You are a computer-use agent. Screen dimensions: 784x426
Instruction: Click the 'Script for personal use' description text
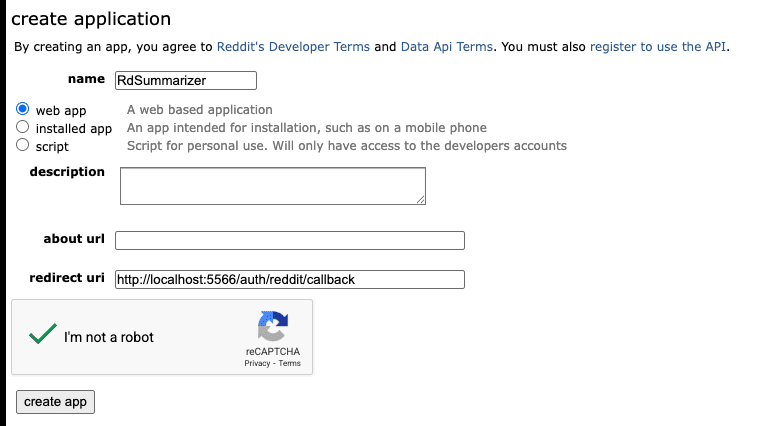pyautogui.click(x=346, y=146)
